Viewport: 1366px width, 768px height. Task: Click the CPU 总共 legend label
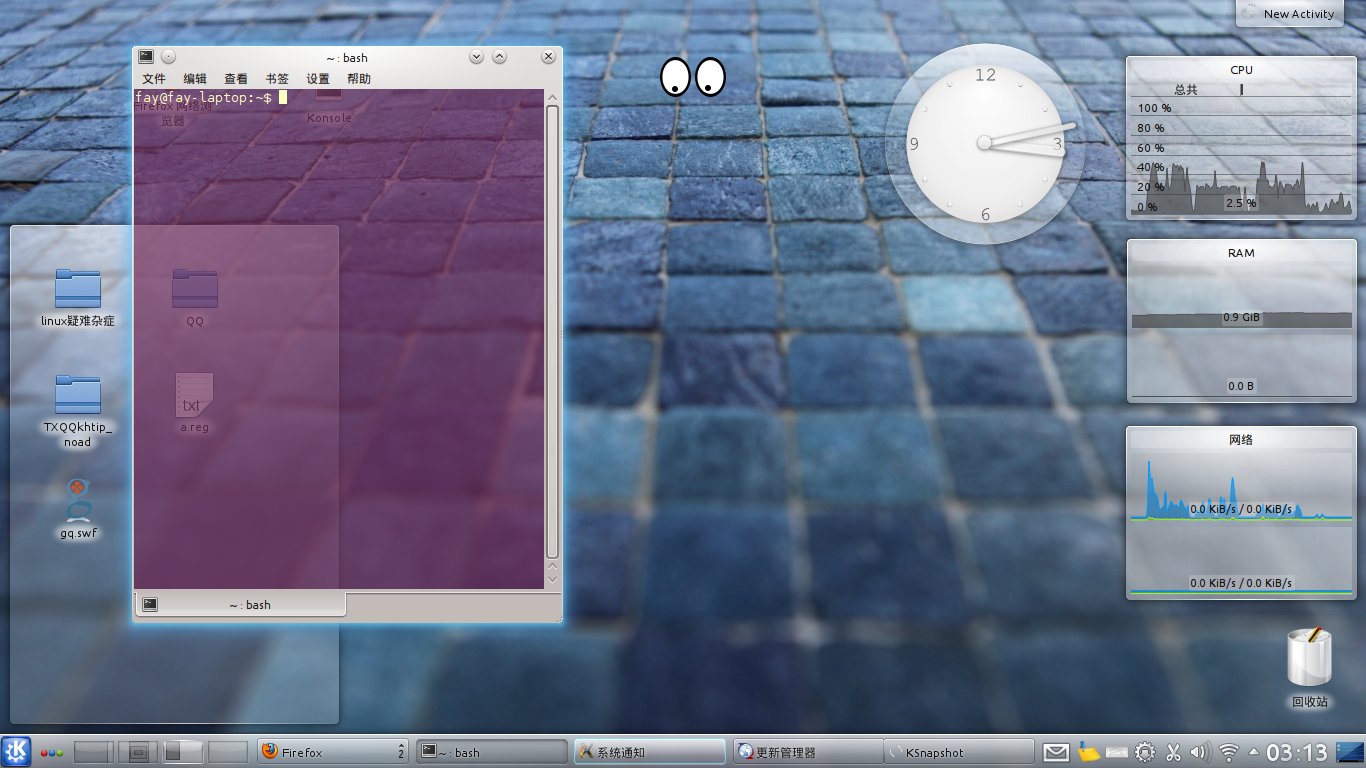click(1186, 89)
